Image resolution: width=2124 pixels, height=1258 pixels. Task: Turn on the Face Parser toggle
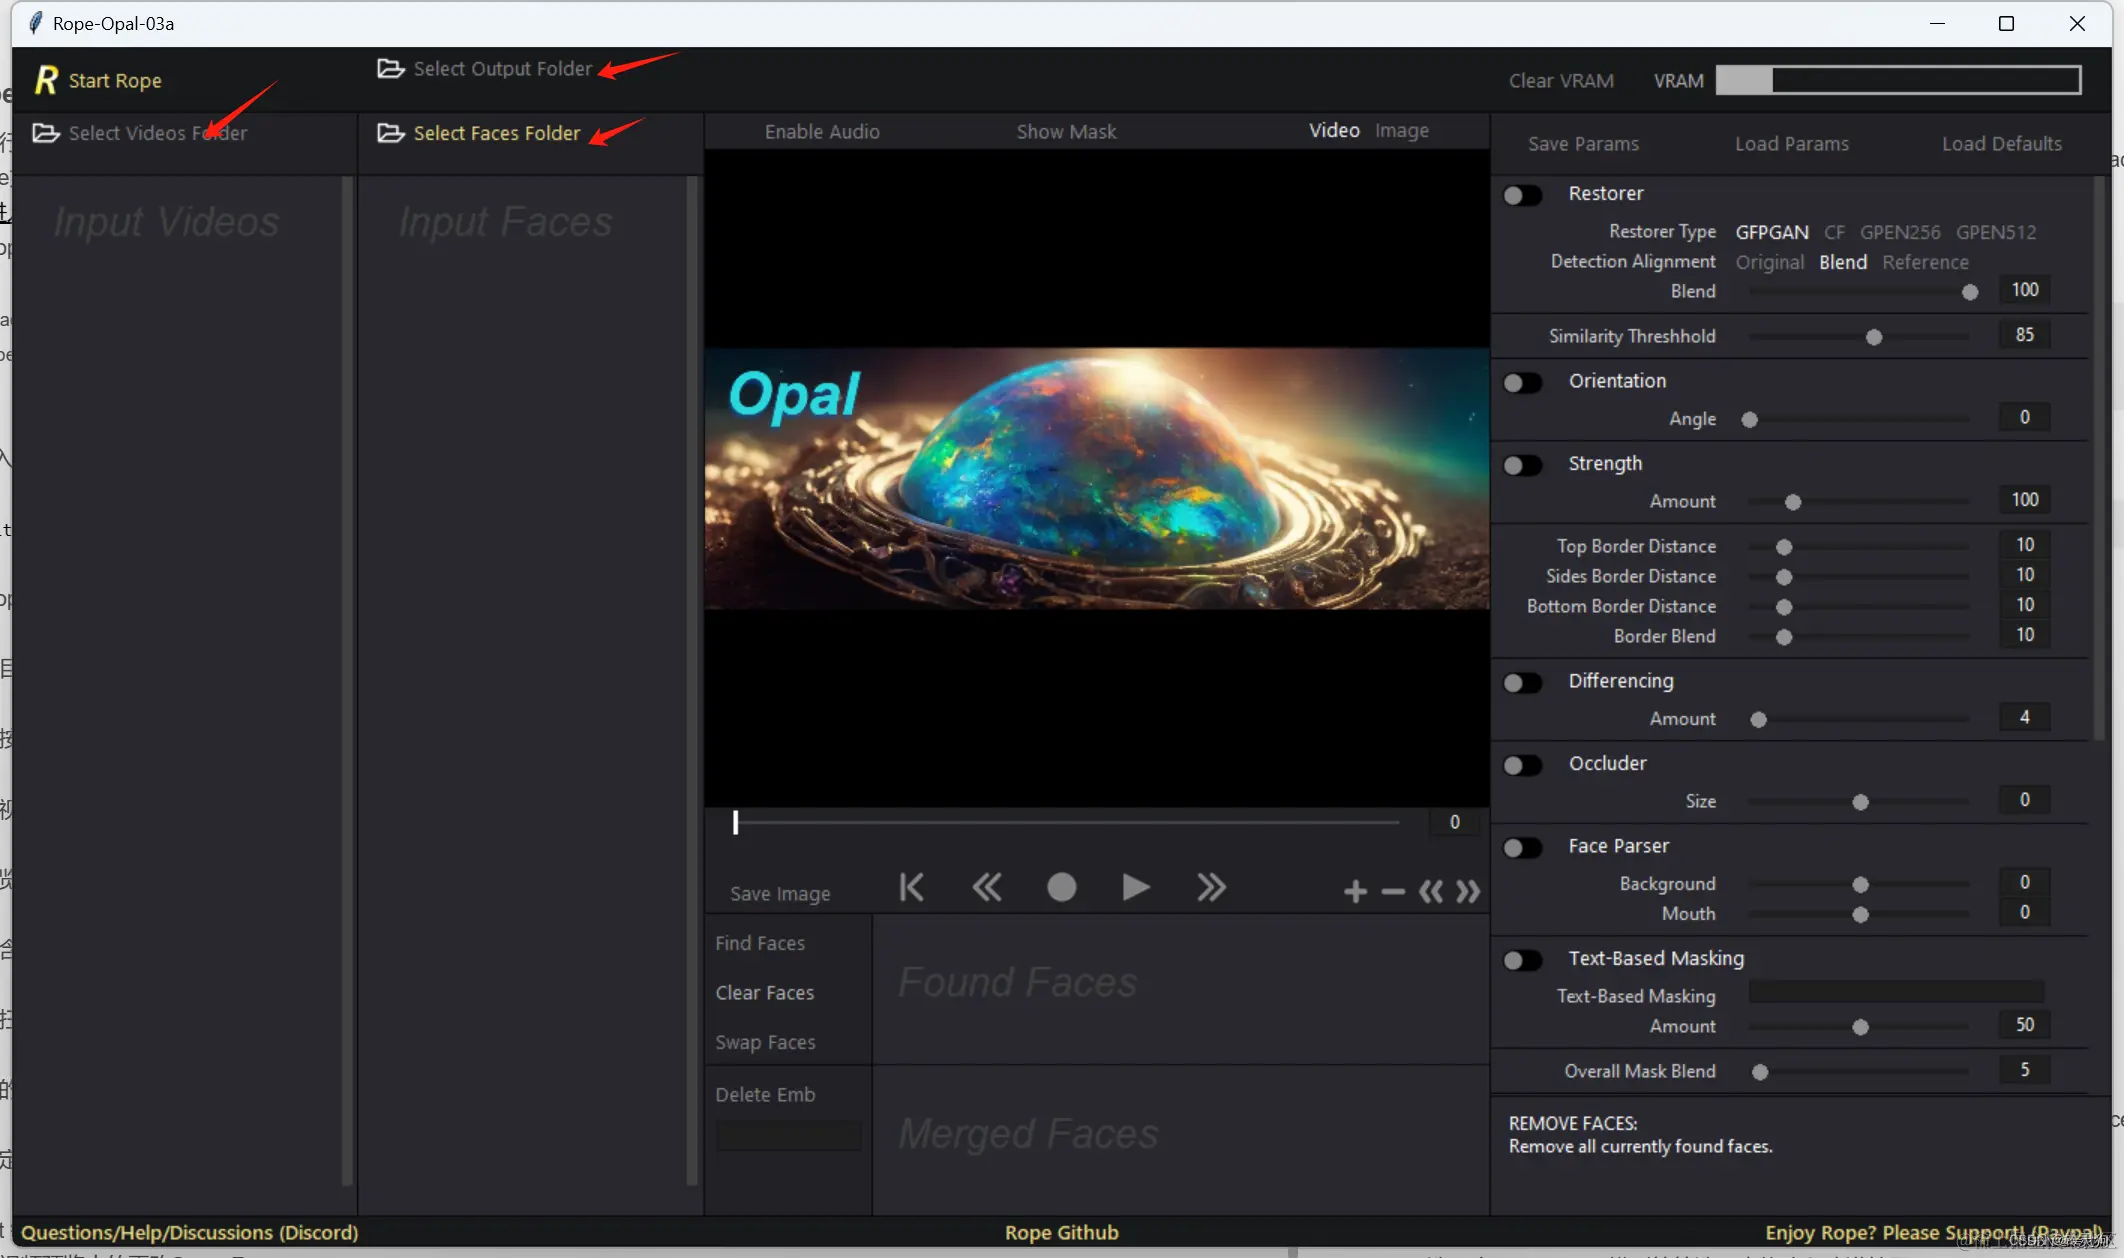pyautogui.click(x=1522, y=848)
